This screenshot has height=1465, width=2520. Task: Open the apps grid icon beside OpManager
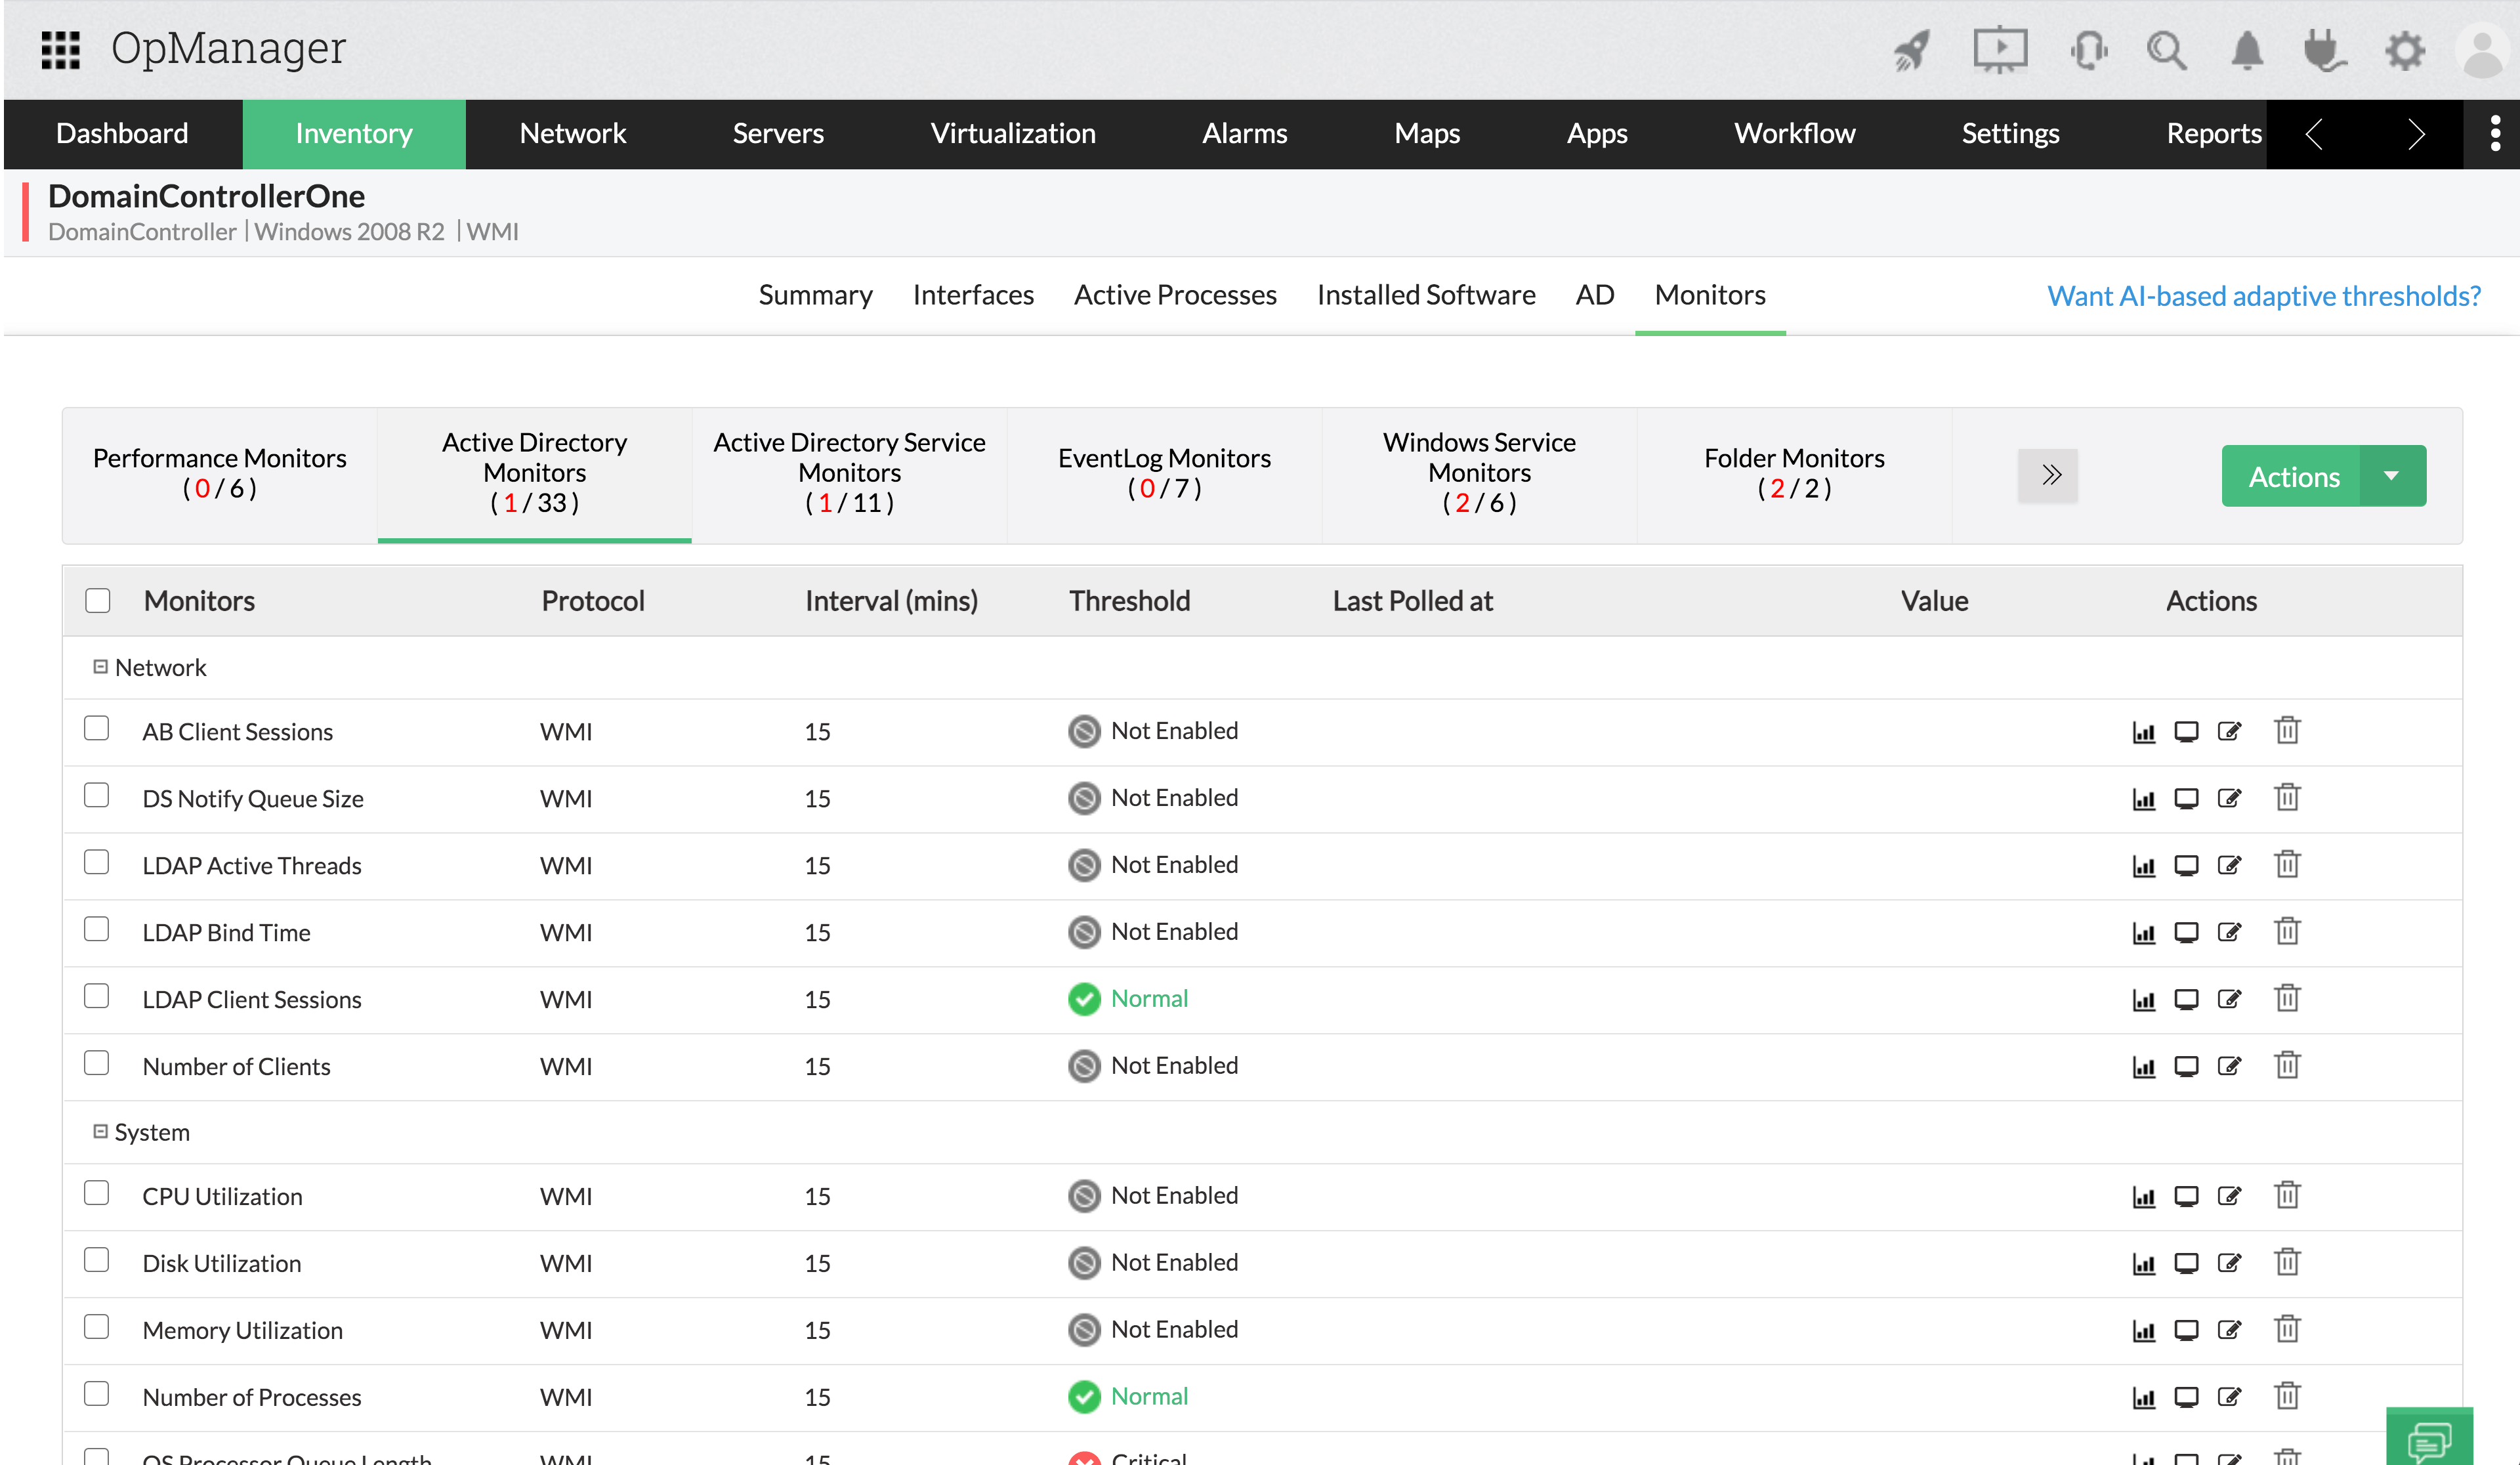click(x=60, y=50)
